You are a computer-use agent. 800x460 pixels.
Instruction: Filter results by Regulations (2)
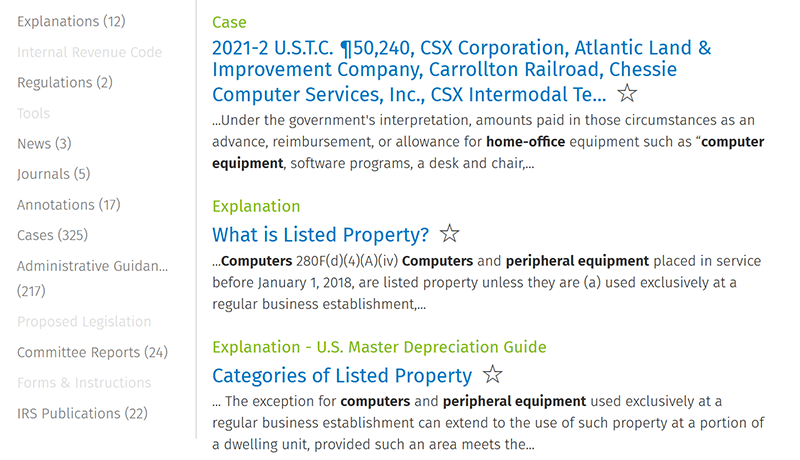point(65,82)
